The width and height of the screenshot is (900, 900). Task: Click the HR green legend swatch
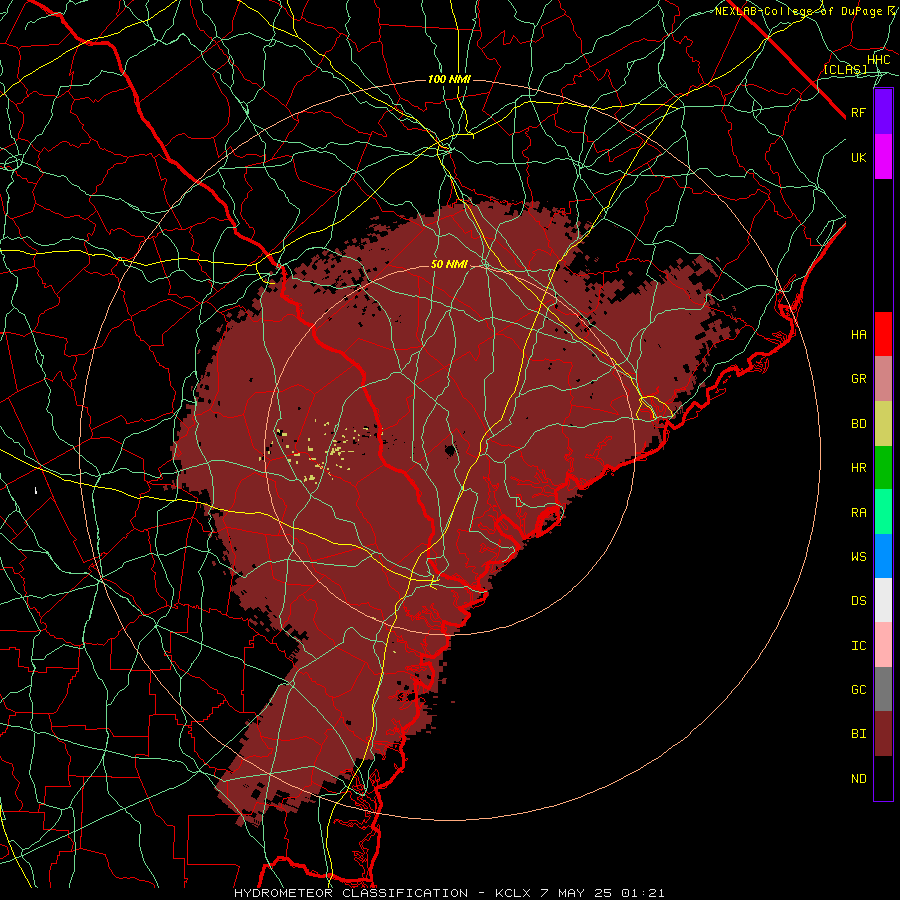pyautogui.click(x=883, y=468)
